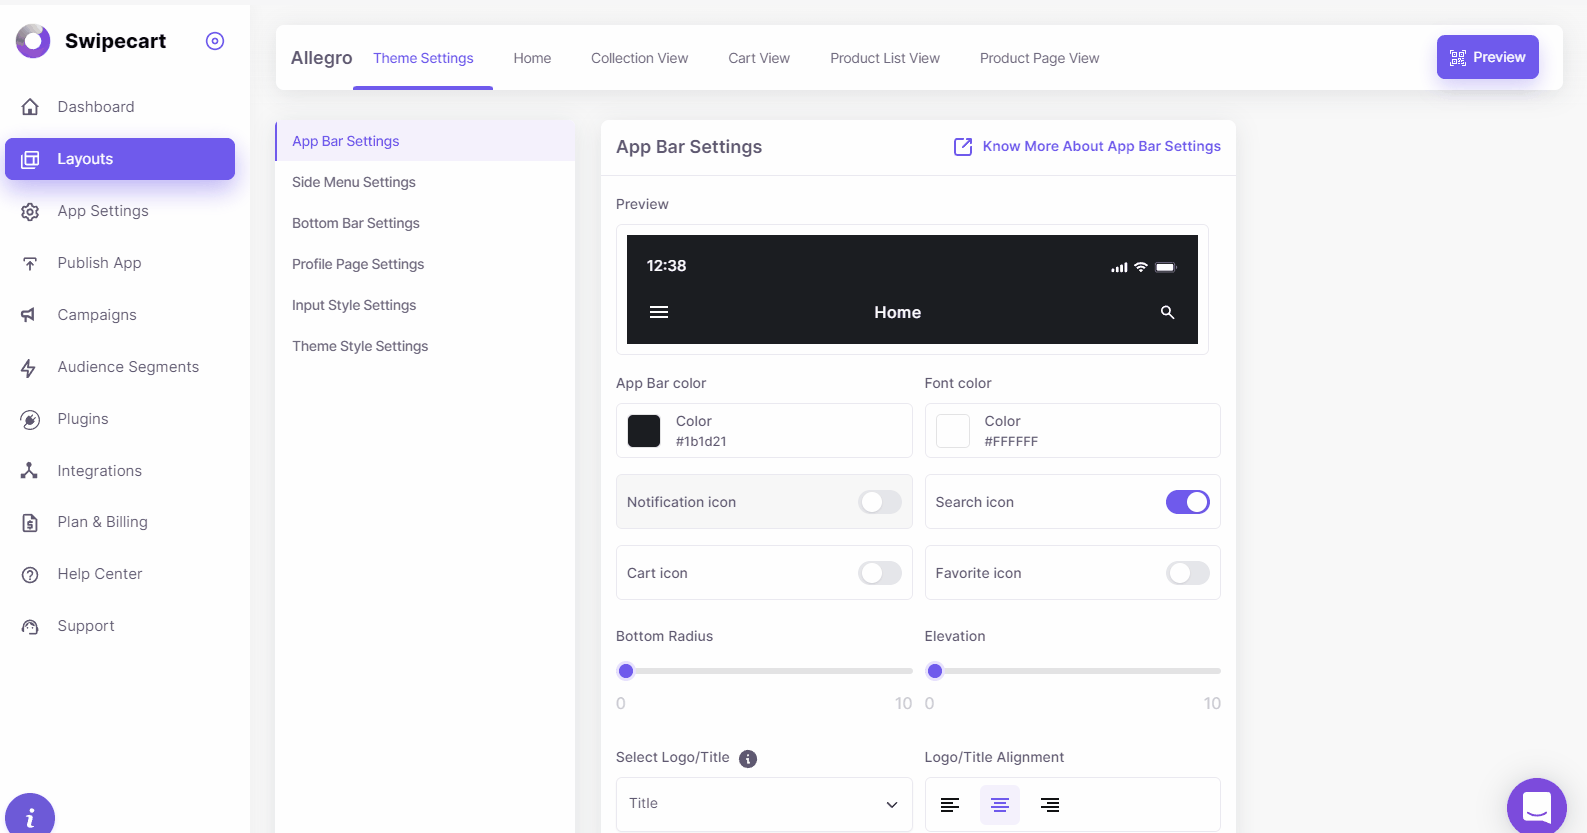Turn on the Cart icon toggle

tap(880, 573)
